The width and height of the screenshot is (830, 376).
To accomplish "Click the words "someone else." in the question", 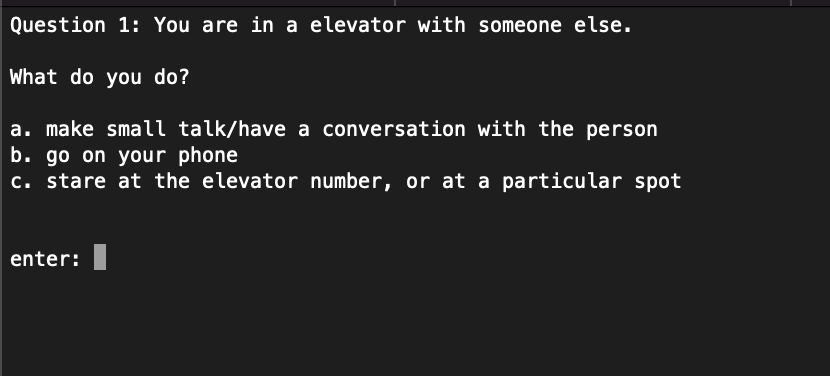I will [x=555, y=25].
